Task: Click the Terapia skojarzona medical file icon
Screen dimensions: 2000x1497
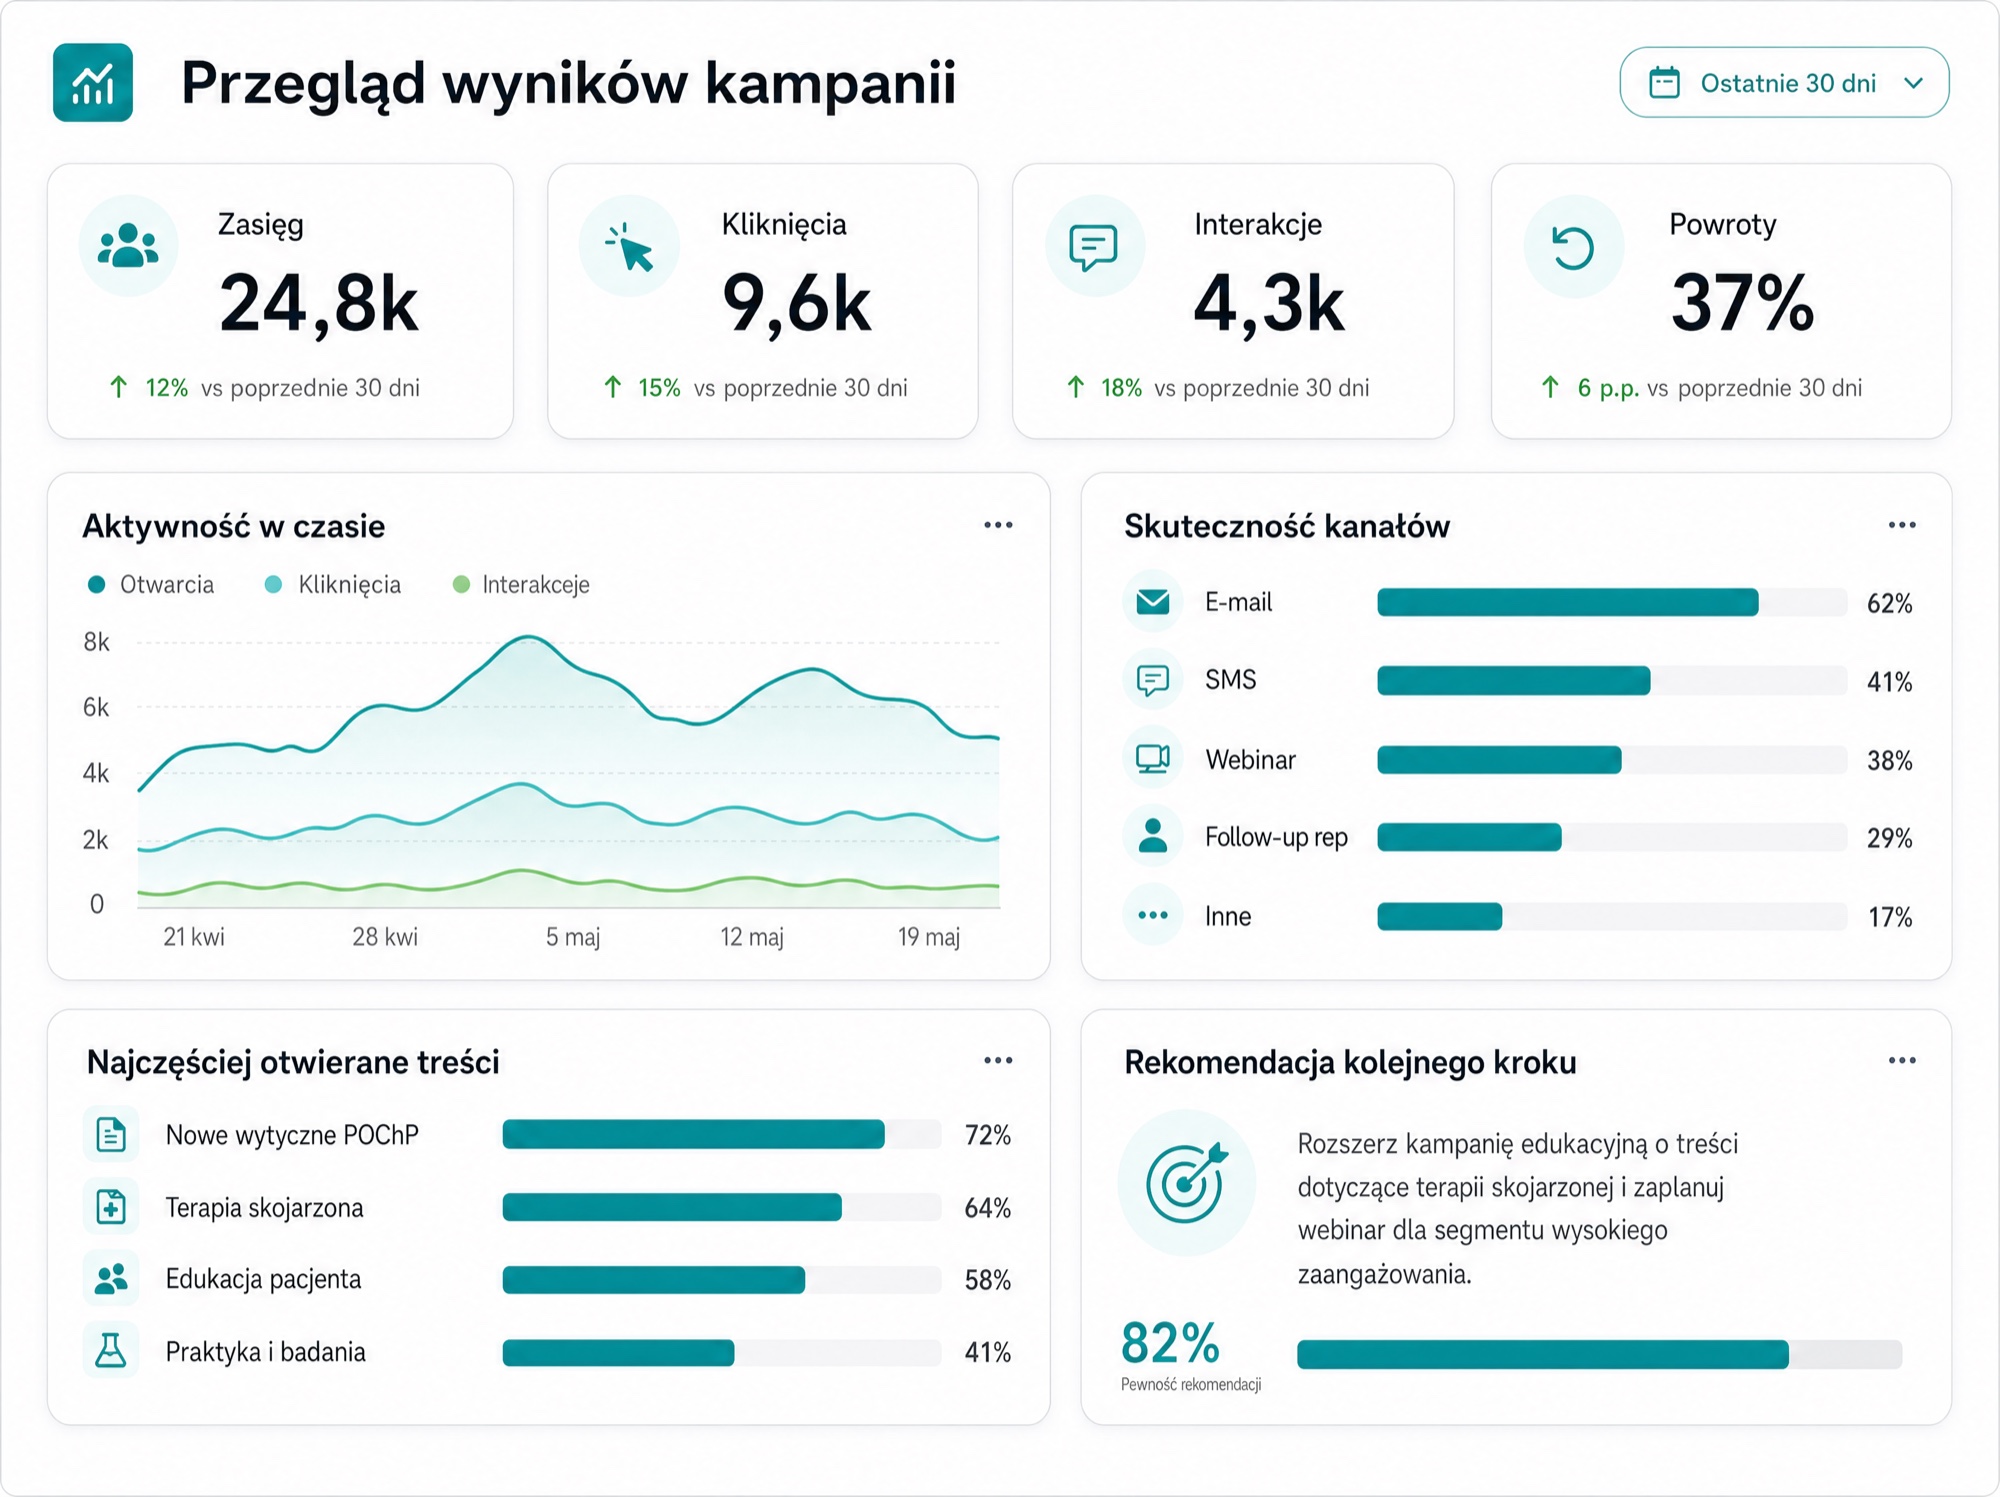Action: coord(111,1207)
